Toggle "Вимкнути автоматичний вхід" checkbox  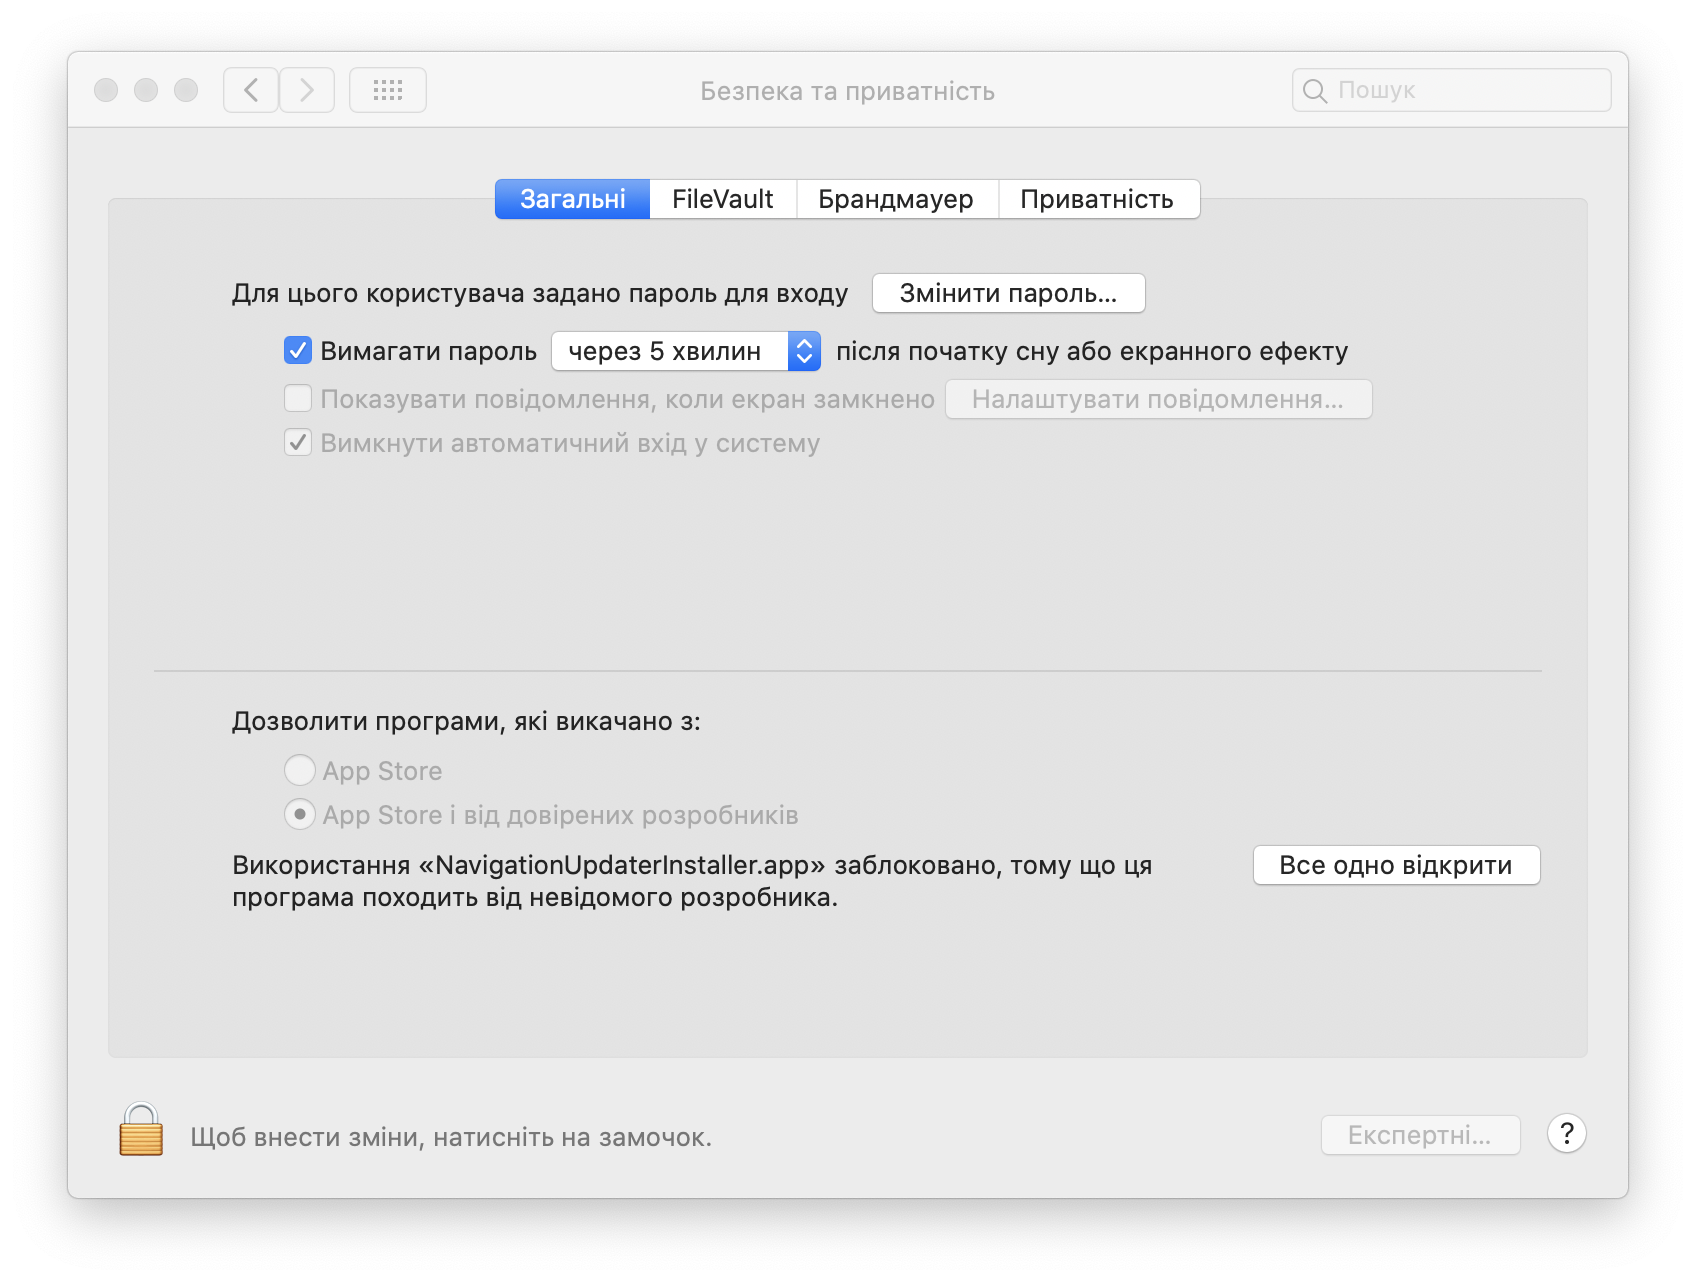(x=298, y=443)
